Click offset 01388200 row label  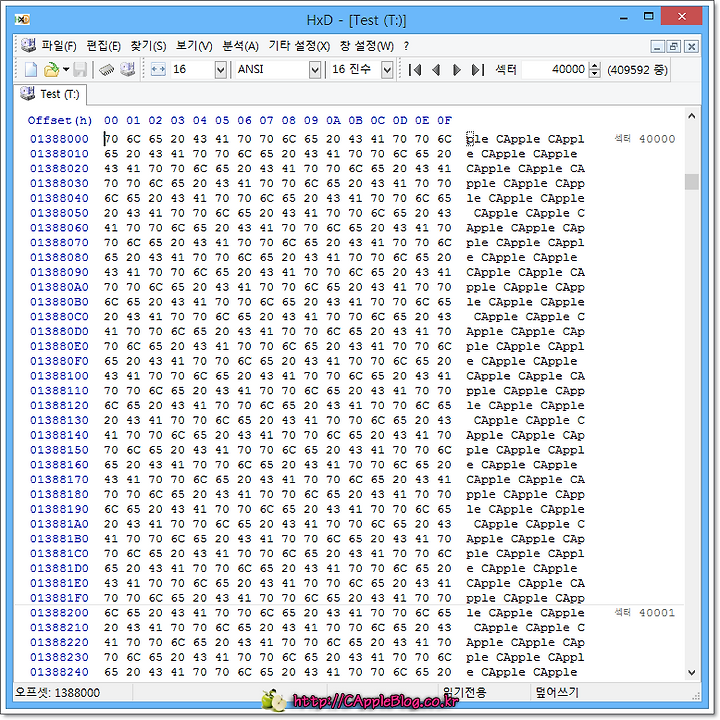59,613
